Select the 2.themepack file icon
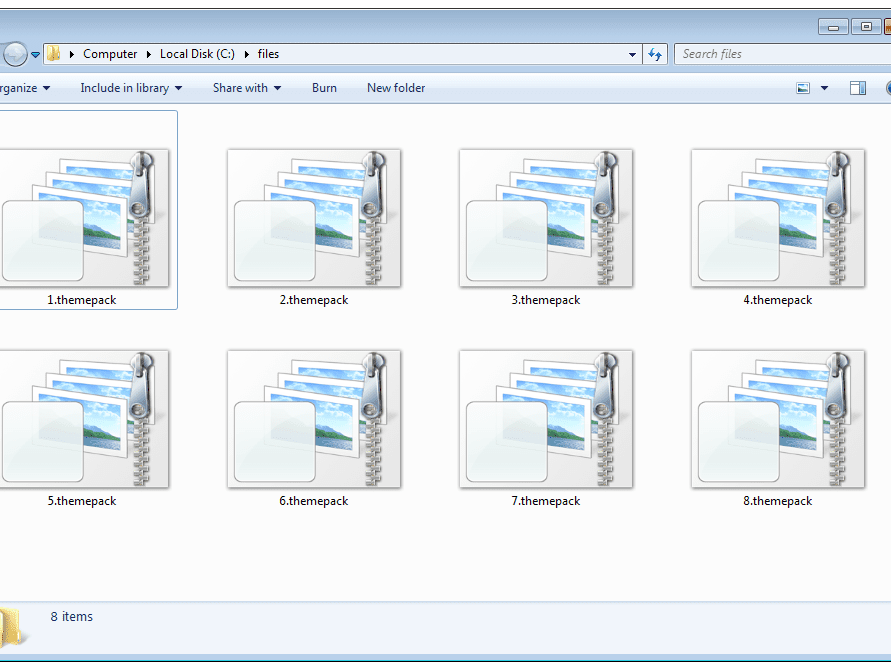This screenshot has height=668, width=891. pyautogui.click(x=314, y=218)
